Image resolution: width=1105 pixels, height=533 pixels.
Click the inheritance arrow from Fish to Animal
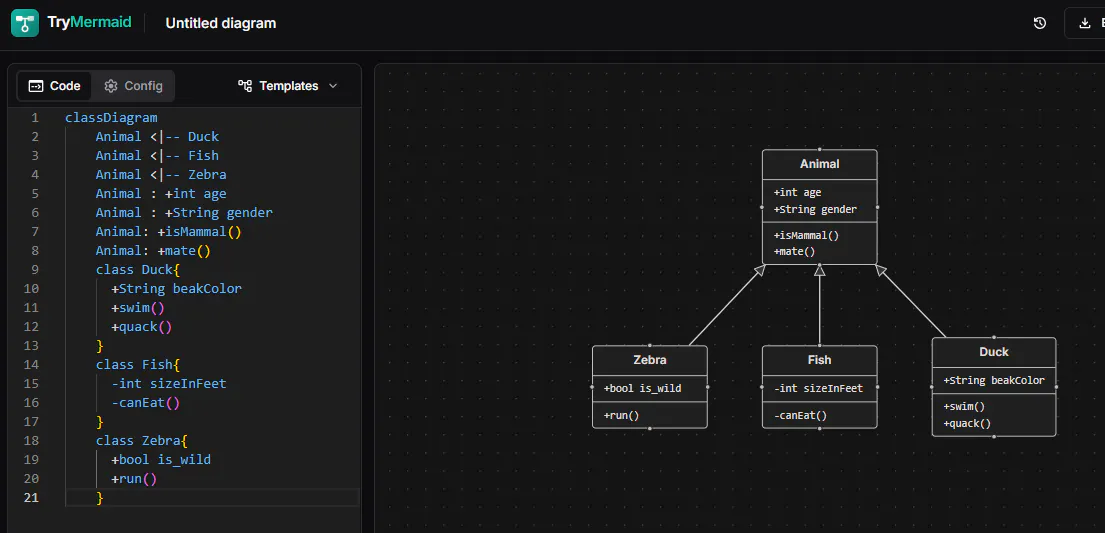(x=820, y=305)
